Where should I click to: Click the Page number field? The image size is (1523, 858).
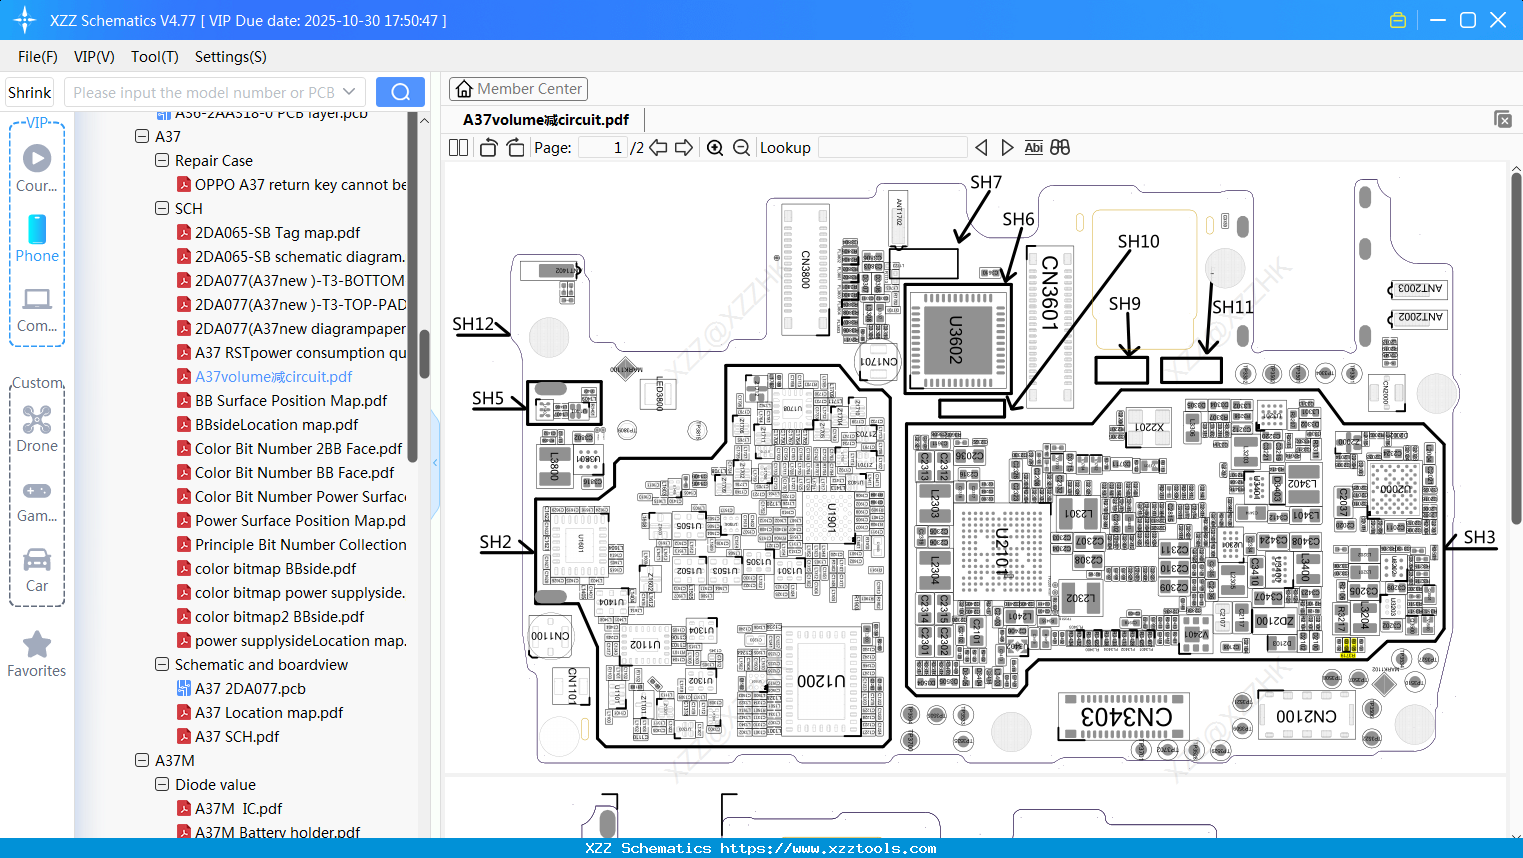[x=601, y=148]
